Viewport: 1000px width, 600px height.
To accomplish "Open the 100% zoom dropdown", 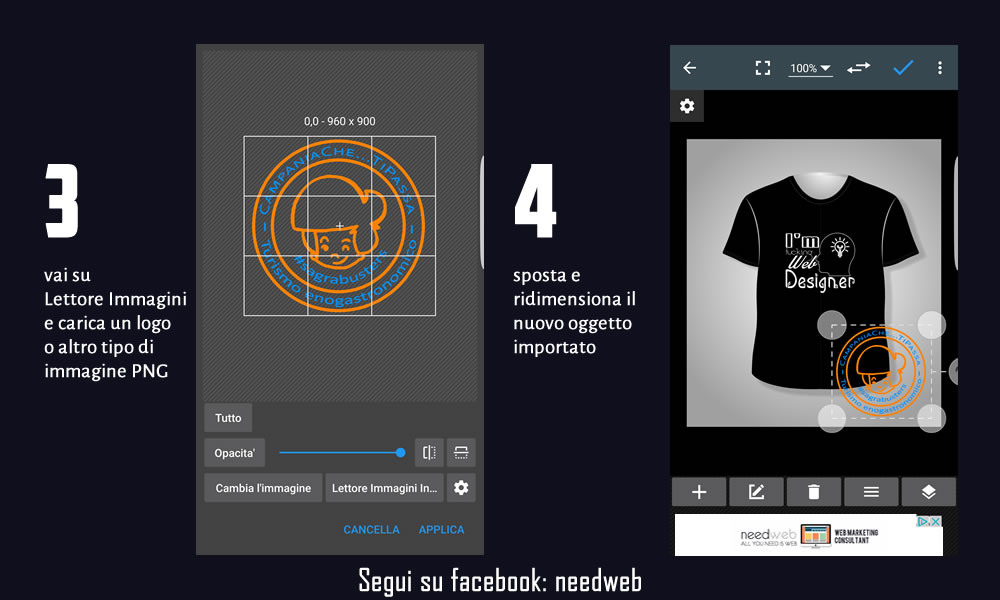I will tap(810, 68).
